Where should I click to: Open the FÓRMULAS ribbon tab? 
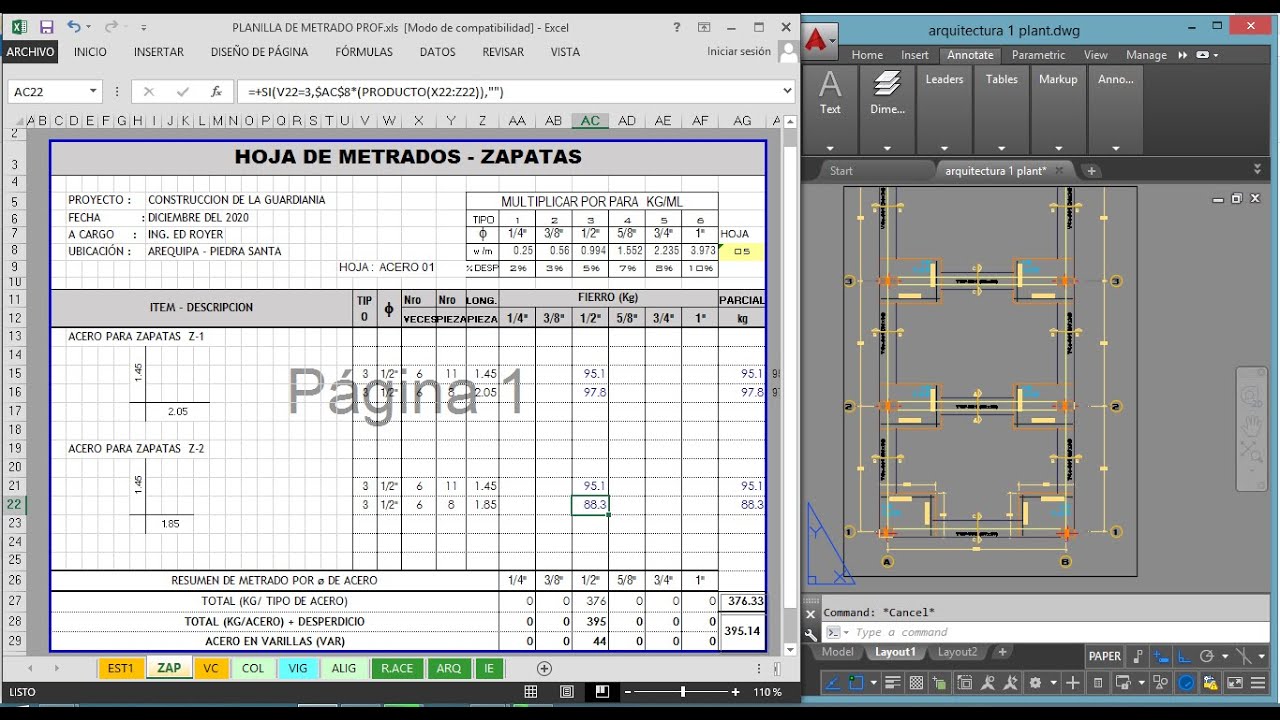364,52
